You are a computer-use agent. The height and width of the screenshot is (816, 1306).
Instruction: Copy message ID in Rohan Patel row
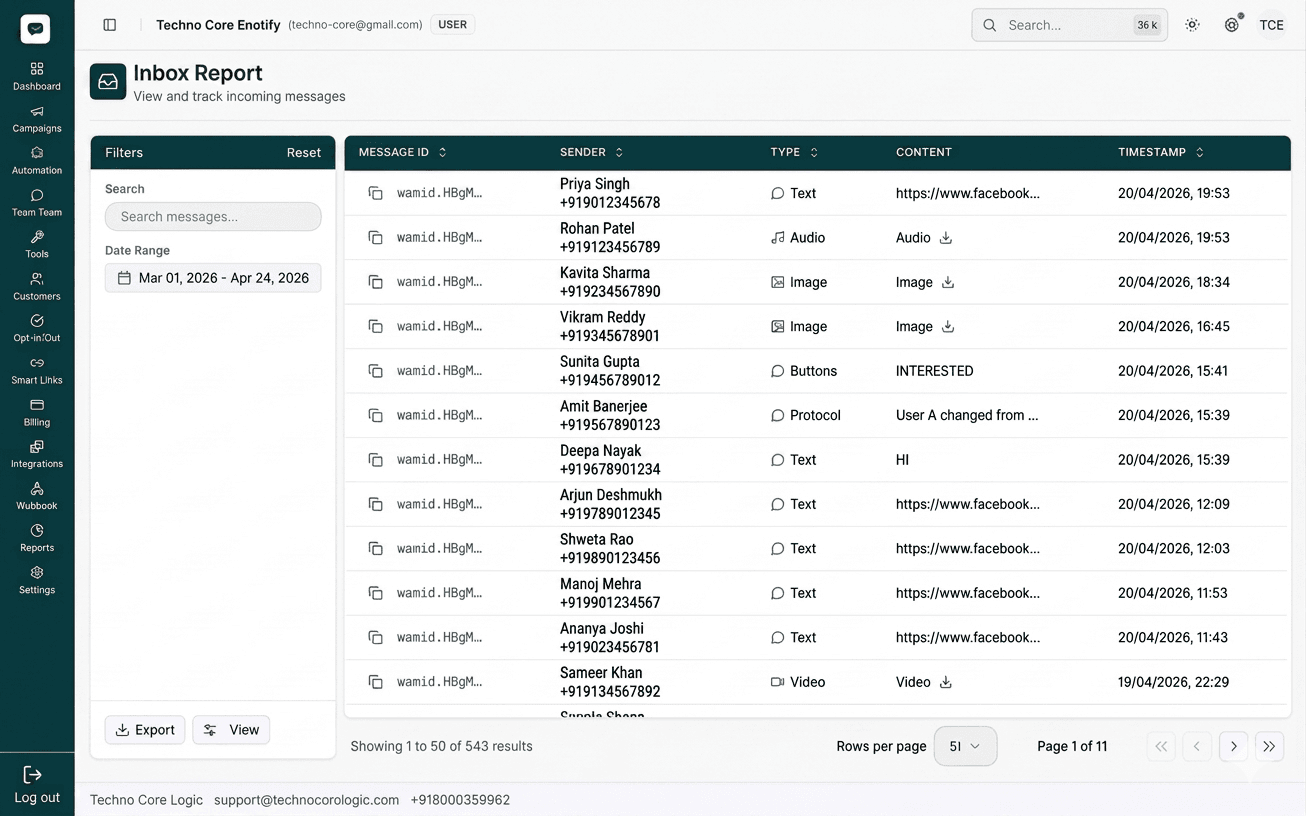pyautogui.click(x=376, y=238)
